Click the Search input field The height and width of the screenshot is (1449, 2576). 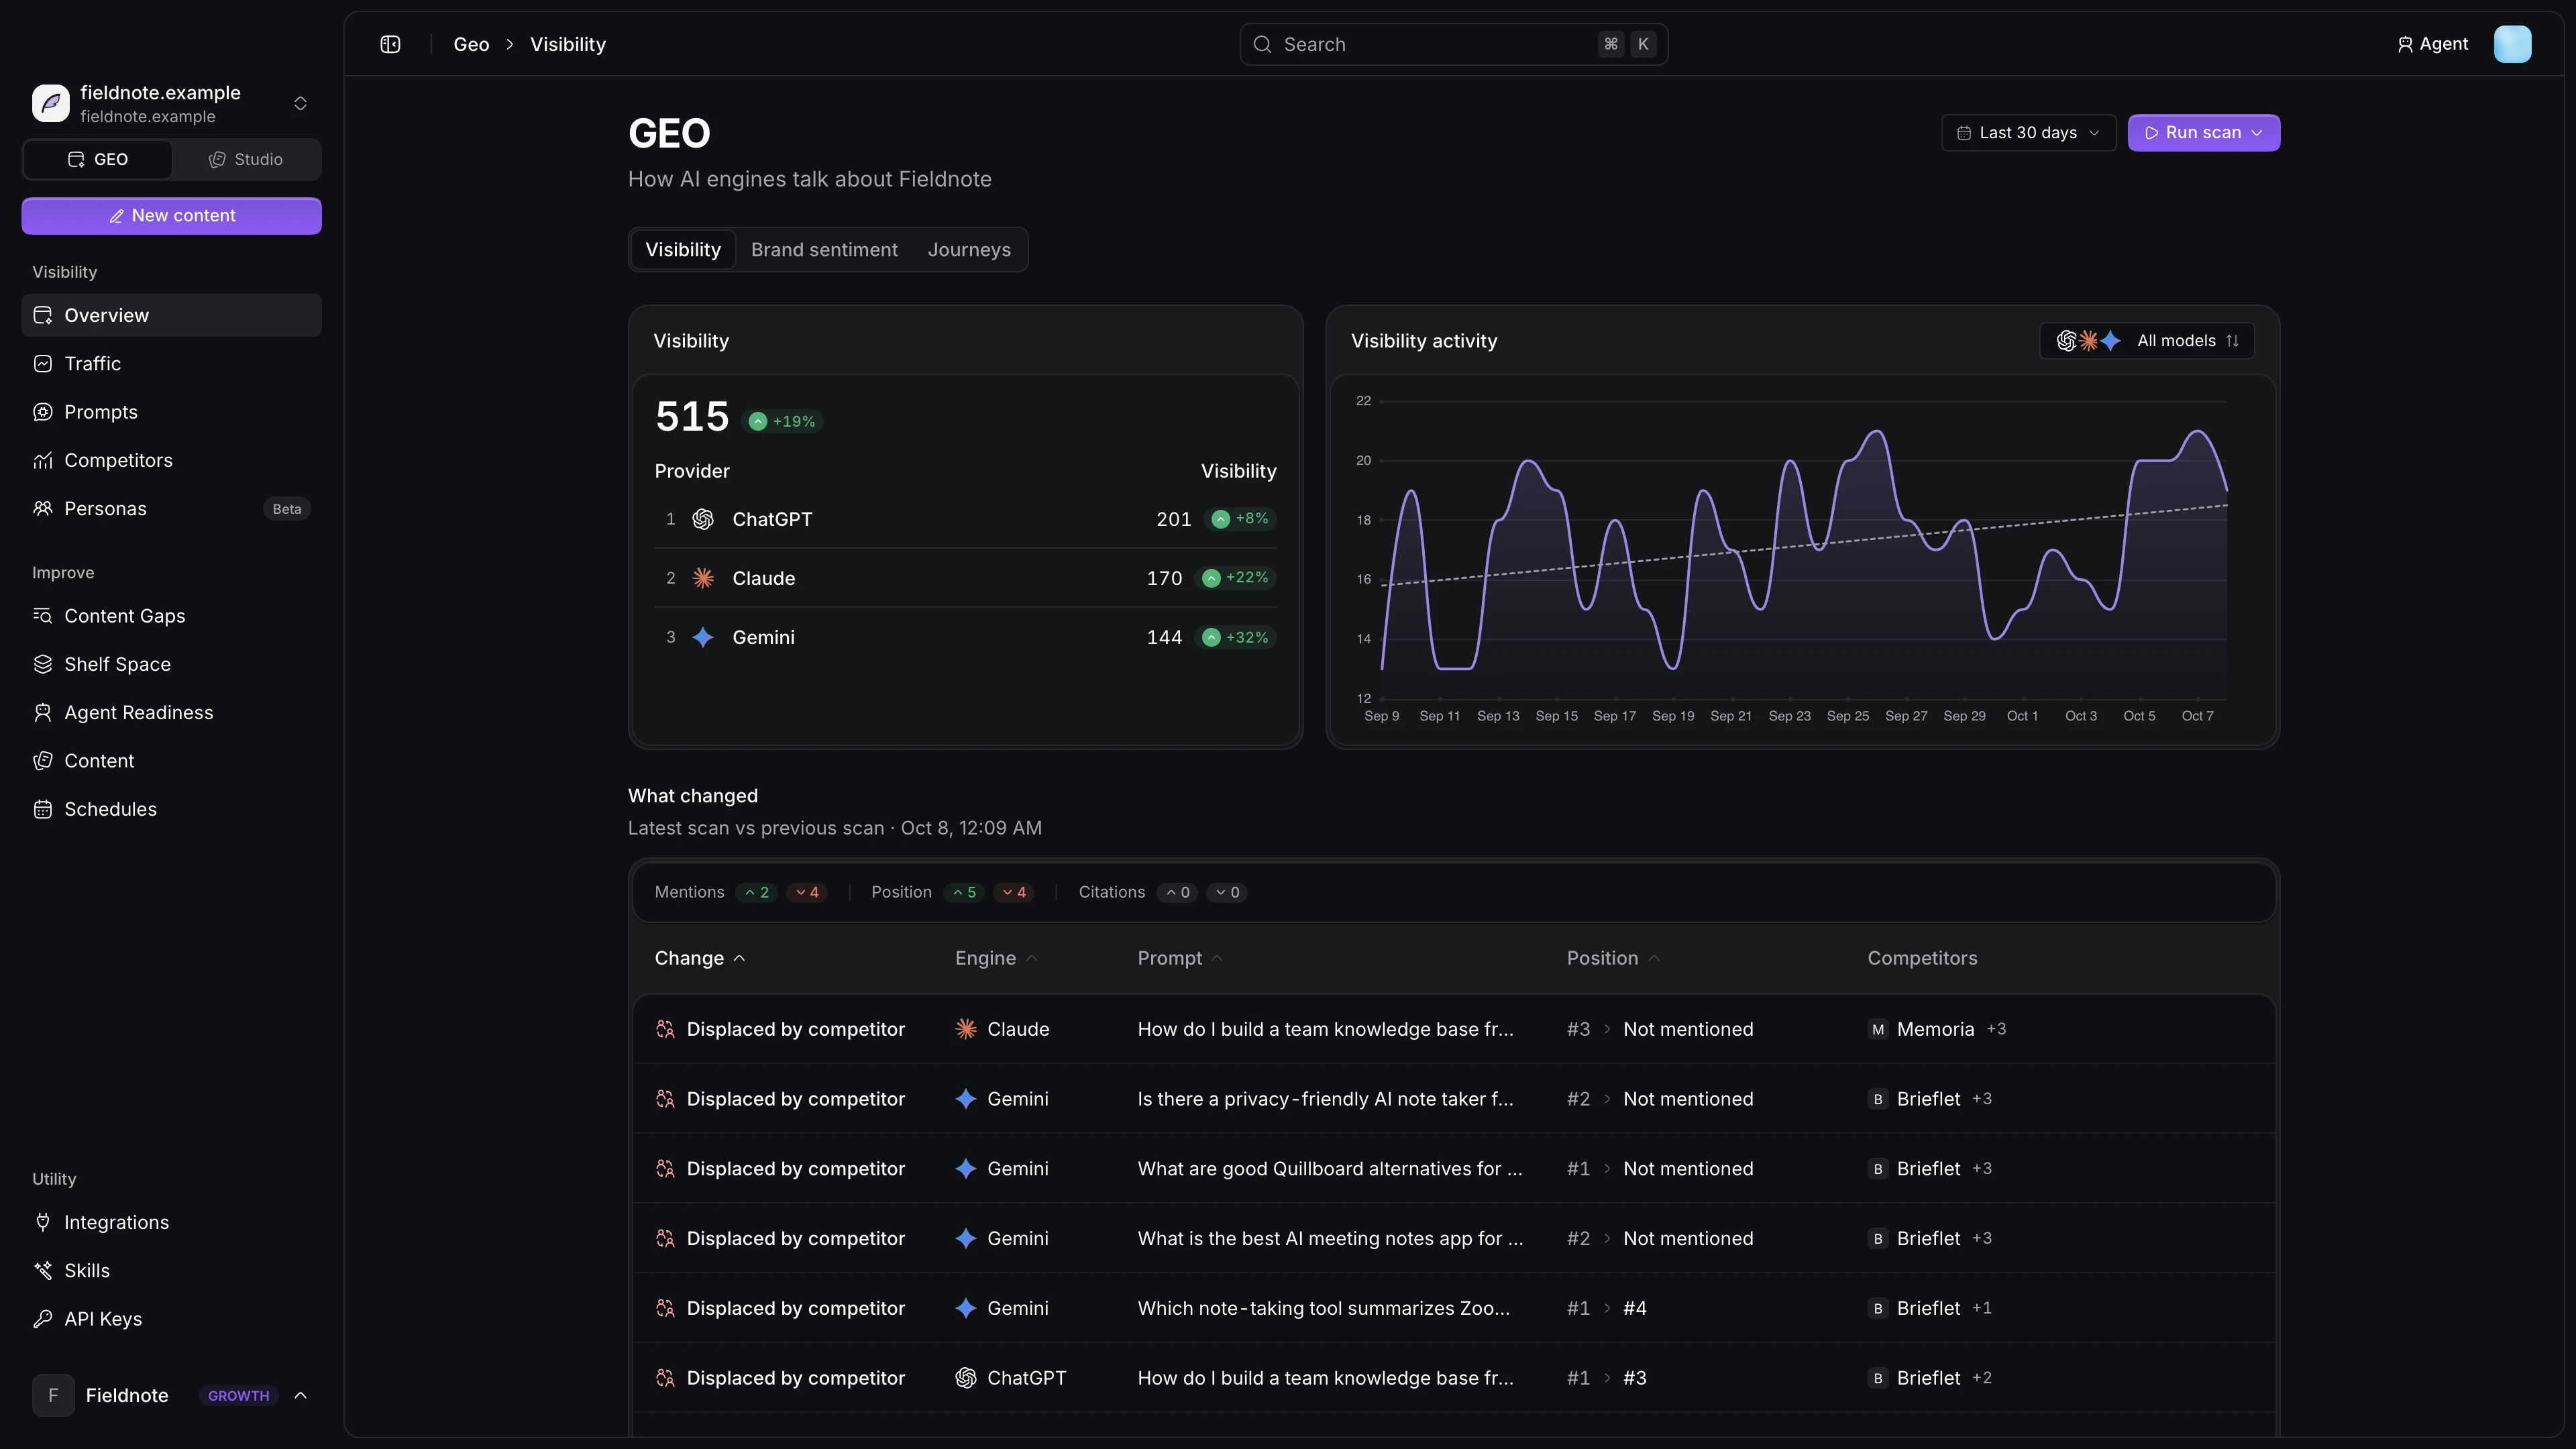coord(1453,44)
